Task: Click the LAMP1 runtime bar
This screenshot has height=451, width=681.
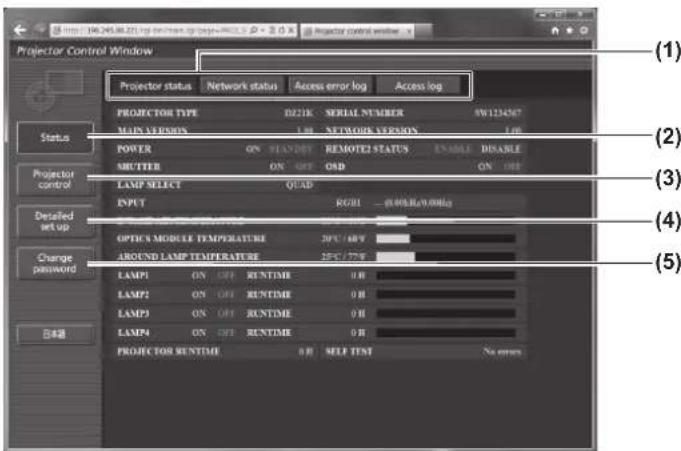Action: [x=446, y=275]
